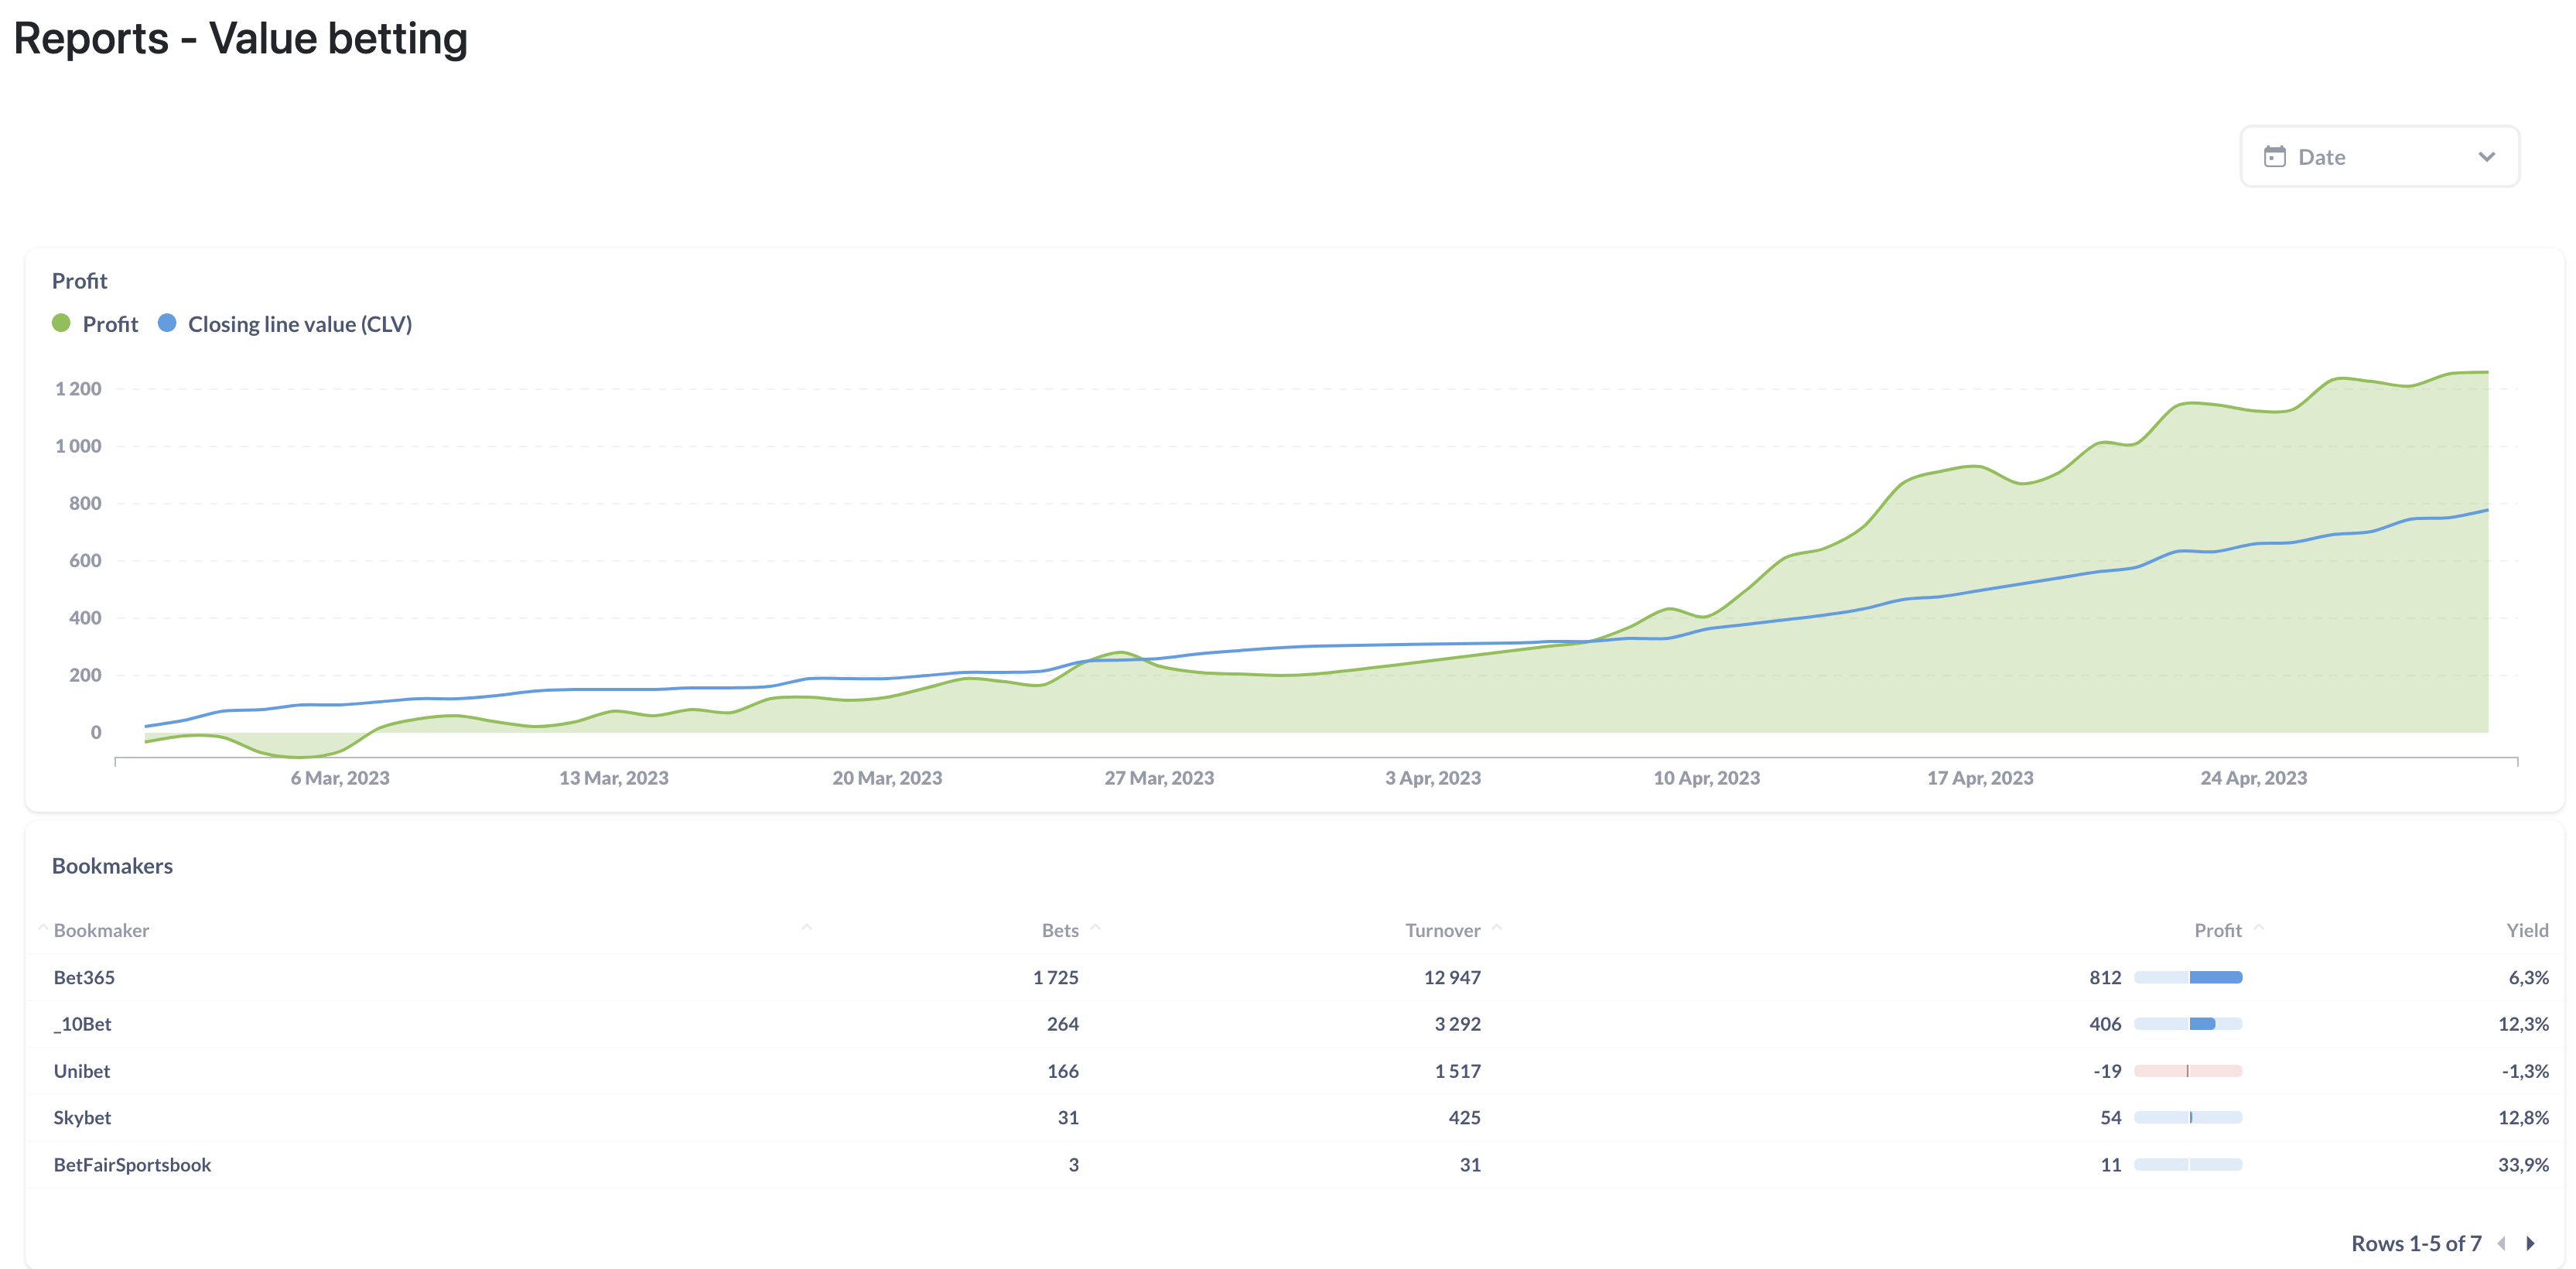This screenshot has width=2576, height=1269.
Task: Select the _10Bet bookmaker row
Action: point(1294,1024)
